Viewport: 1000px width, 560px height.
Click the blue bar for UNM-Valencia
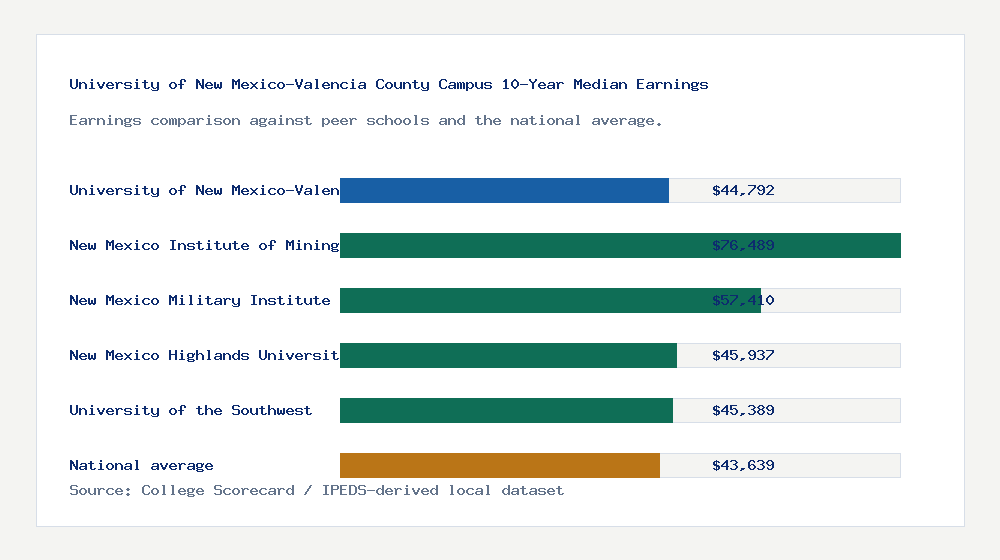coord(504,190)
